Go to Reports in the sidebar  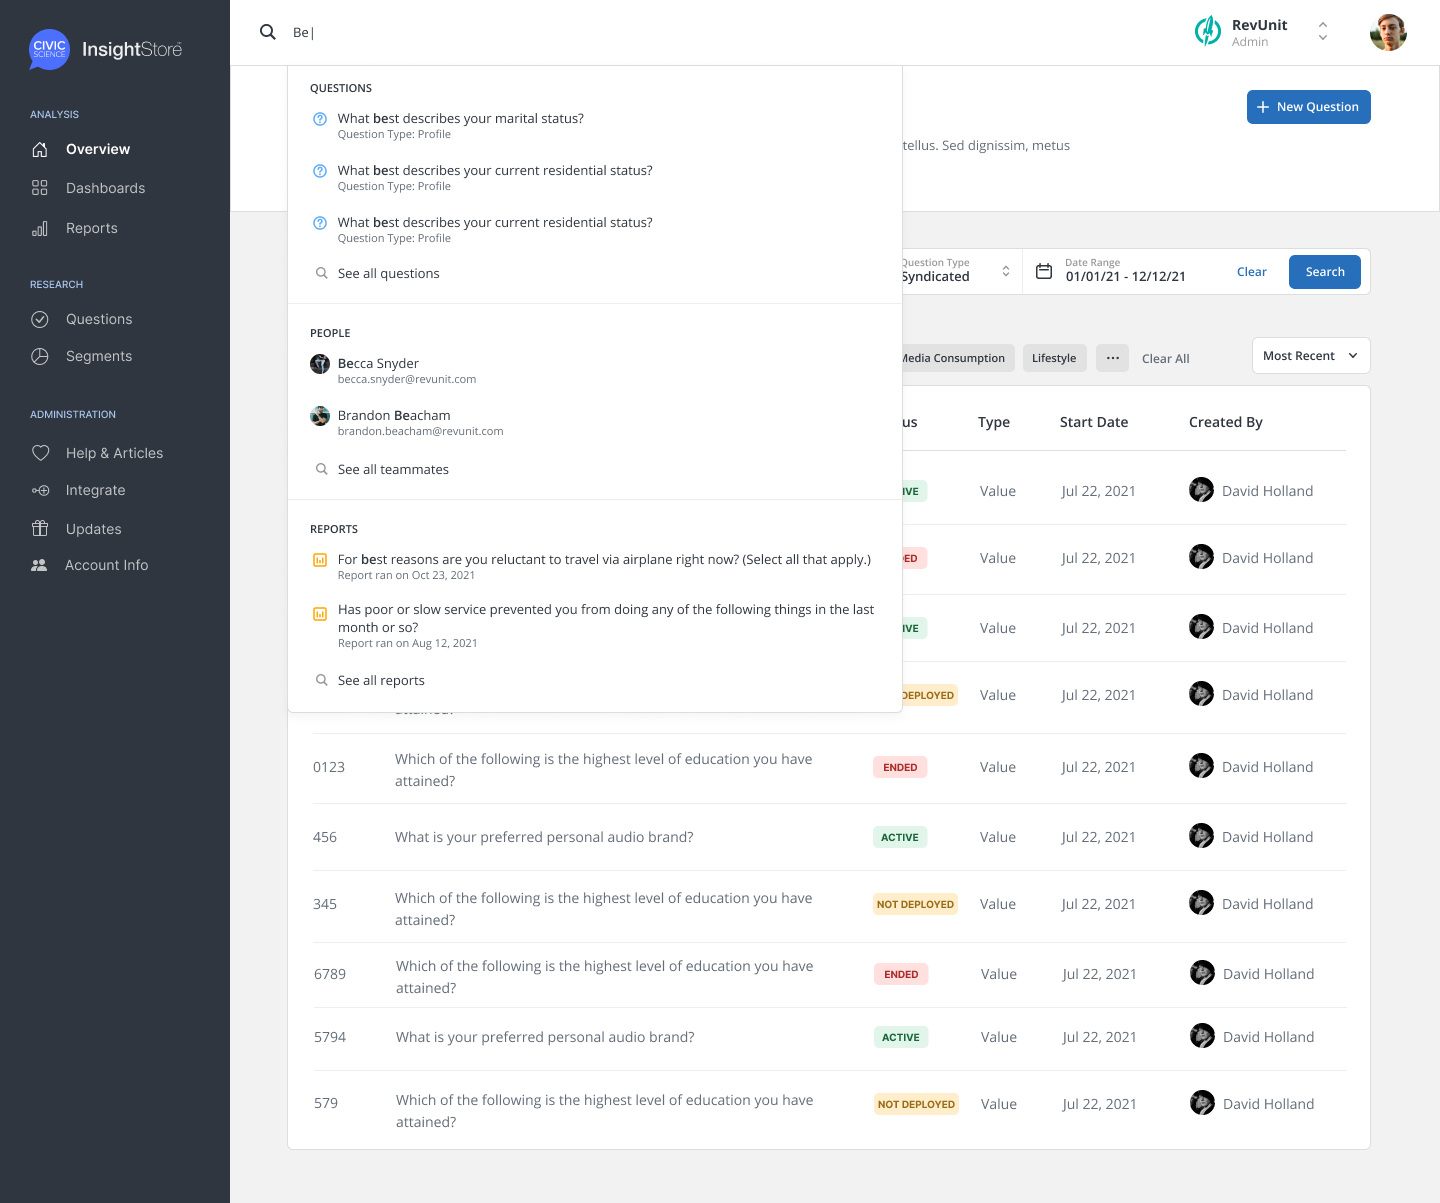click(92, 228)
